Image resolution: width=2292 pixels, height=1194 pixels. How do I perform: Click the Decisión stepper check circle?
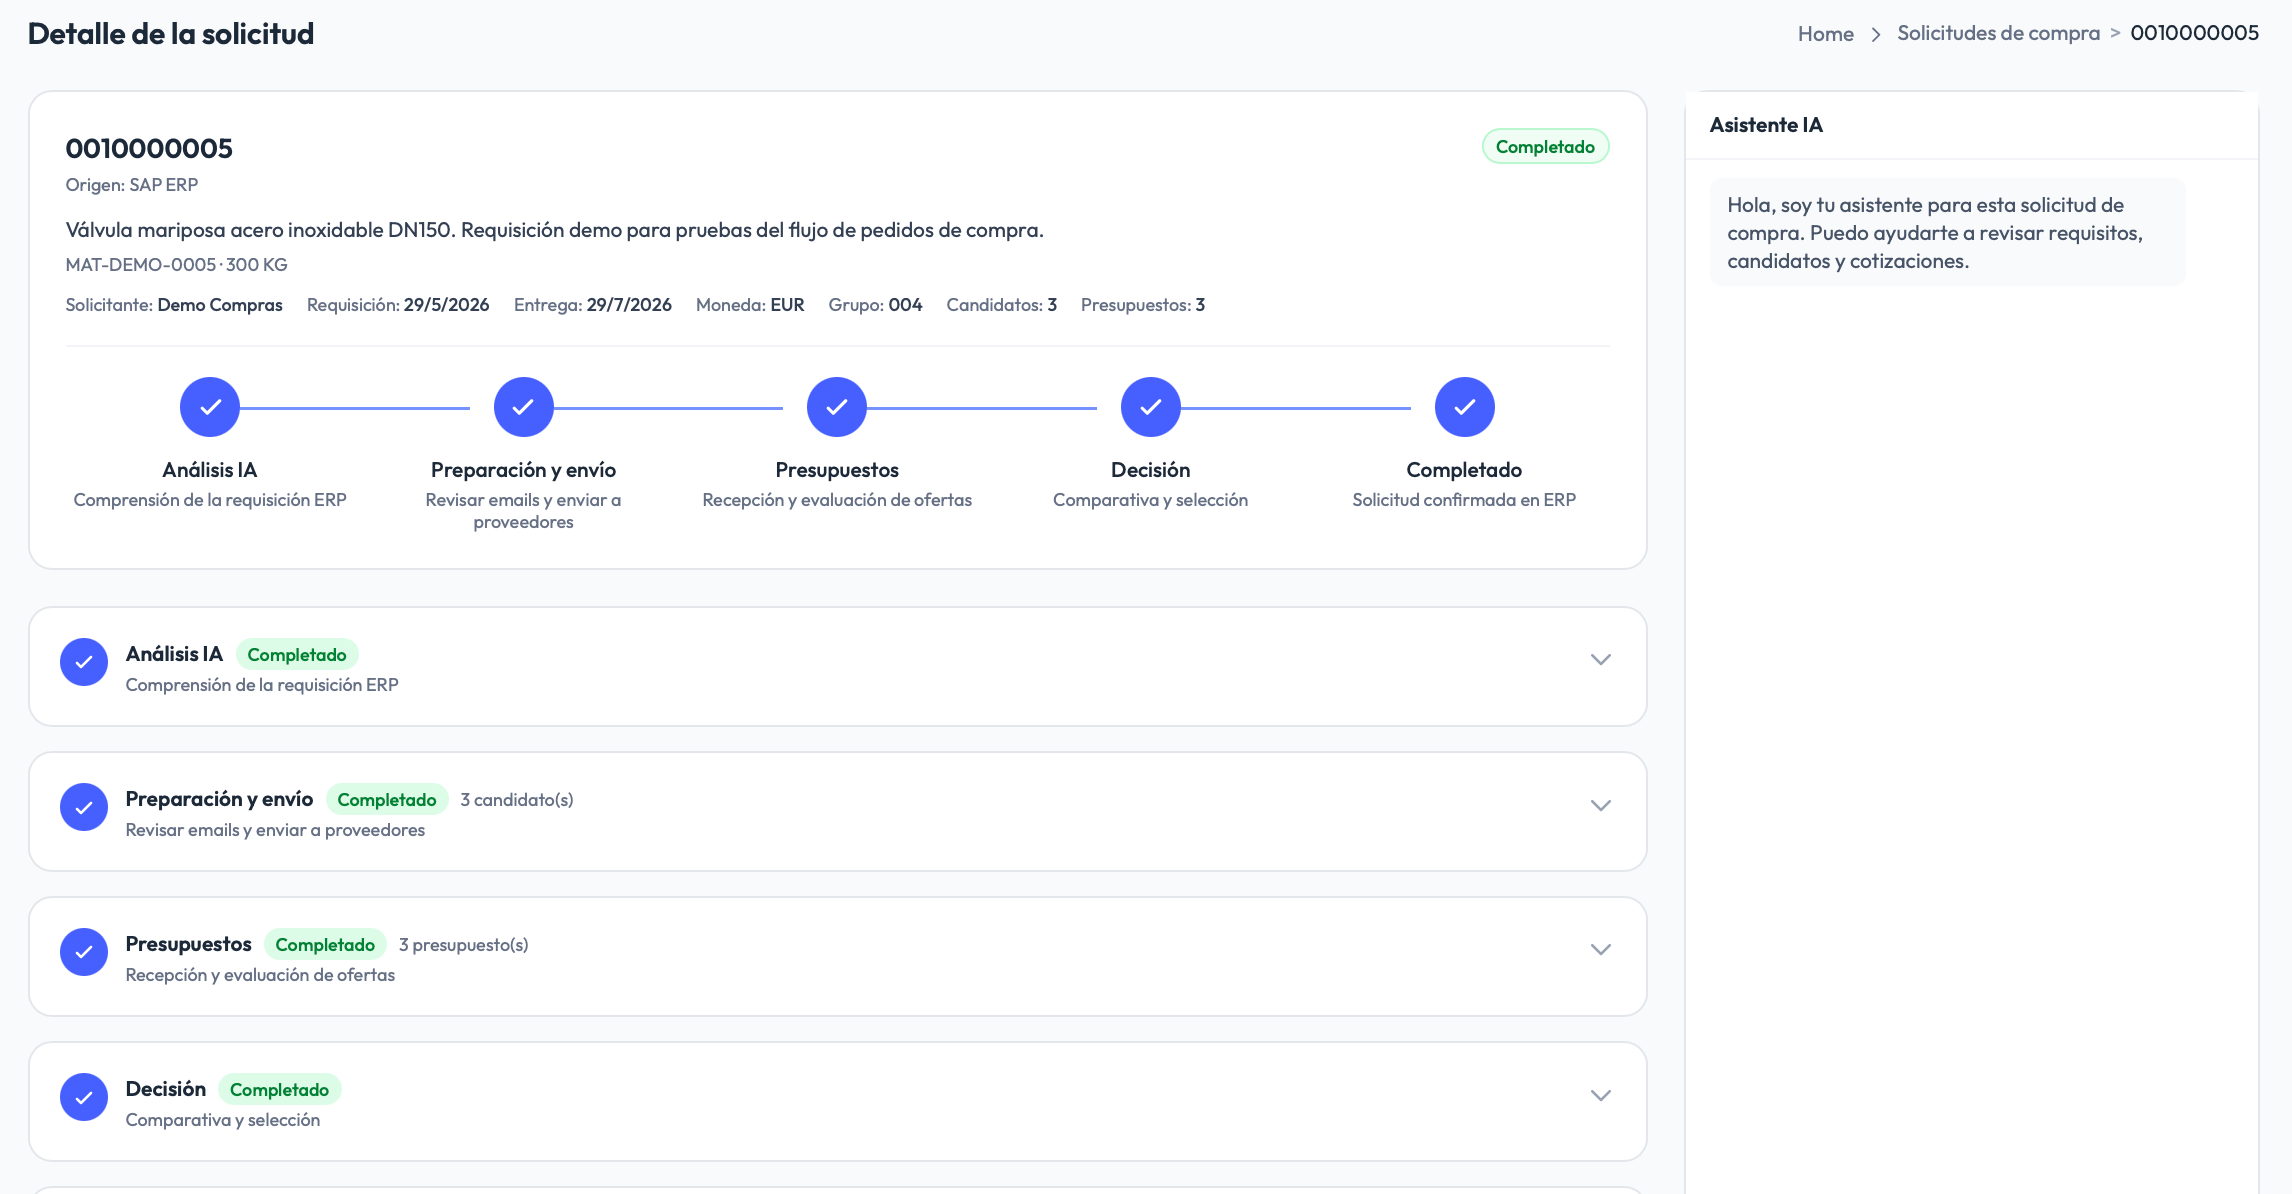(1151, 407)
